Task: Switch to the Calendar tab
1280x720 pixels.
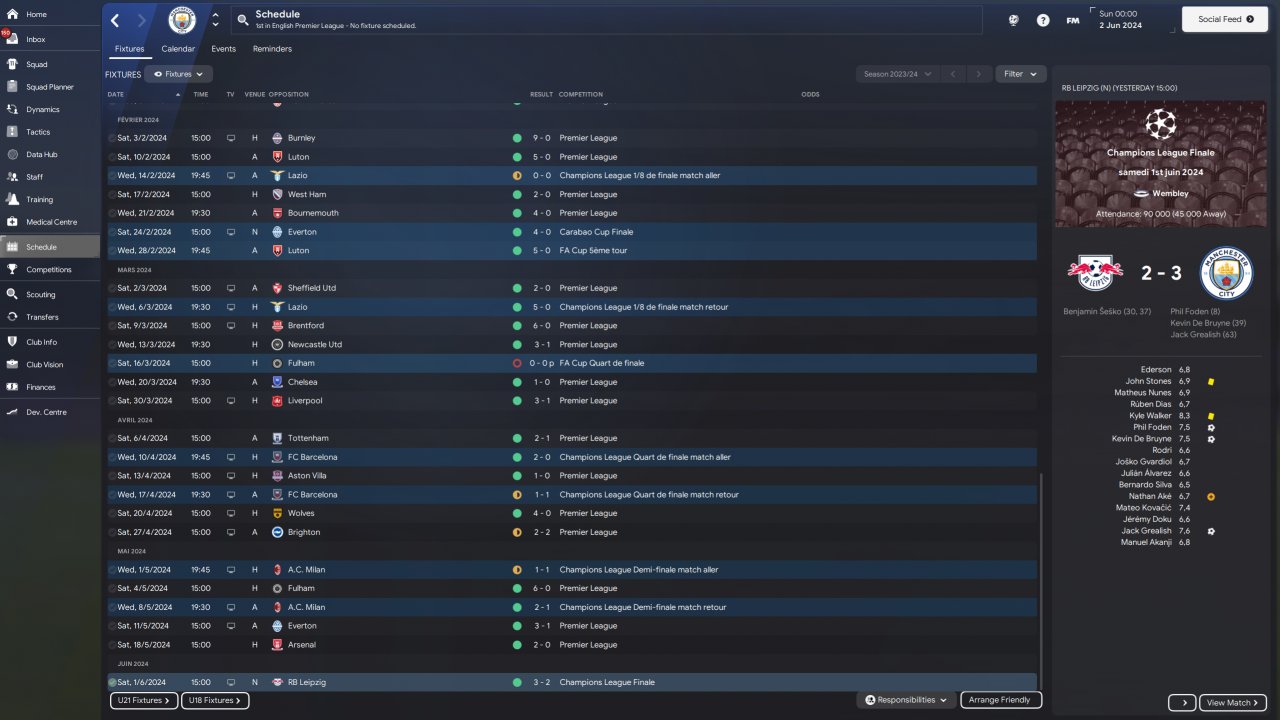Action: click(178, 48)
